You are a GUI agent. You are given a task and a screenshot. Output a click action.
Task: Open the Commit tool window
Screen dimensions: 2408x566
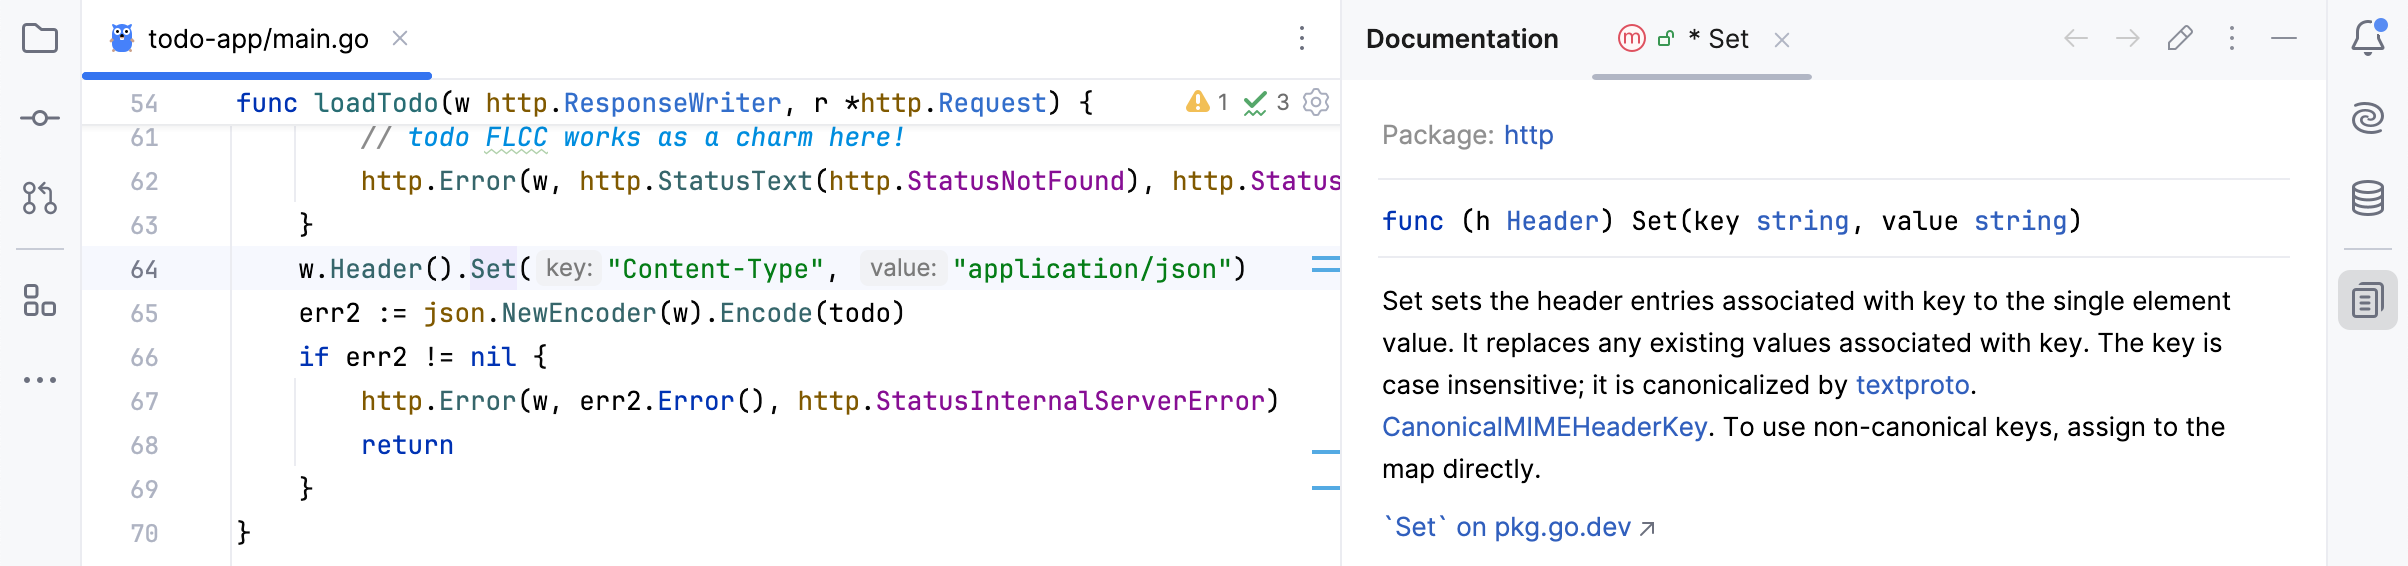click(x=40, y=118)
